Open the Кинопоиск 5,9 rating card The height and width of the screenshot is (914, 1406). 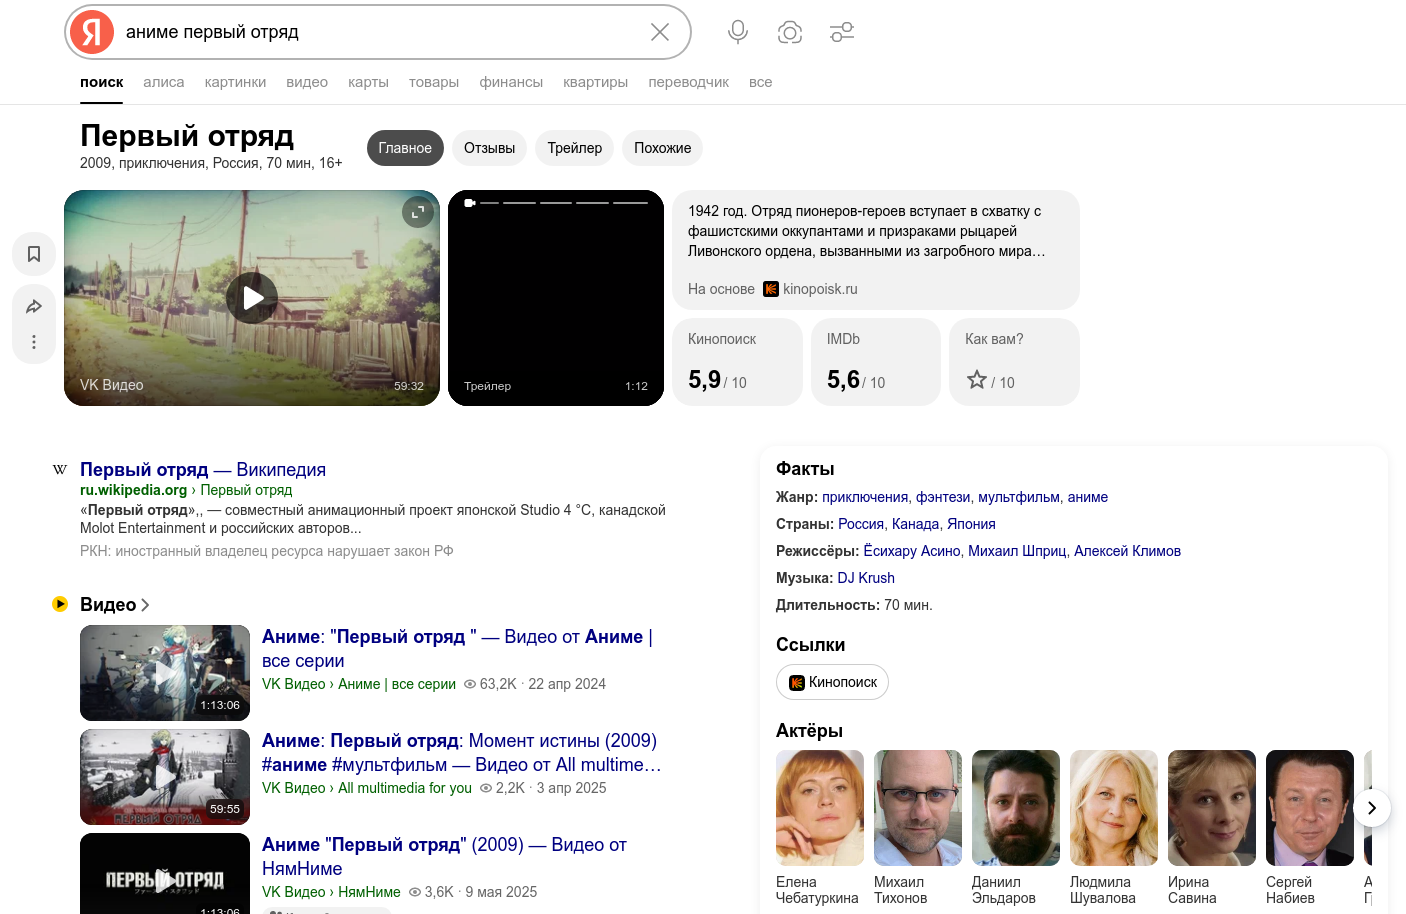(x=737, y=362)
